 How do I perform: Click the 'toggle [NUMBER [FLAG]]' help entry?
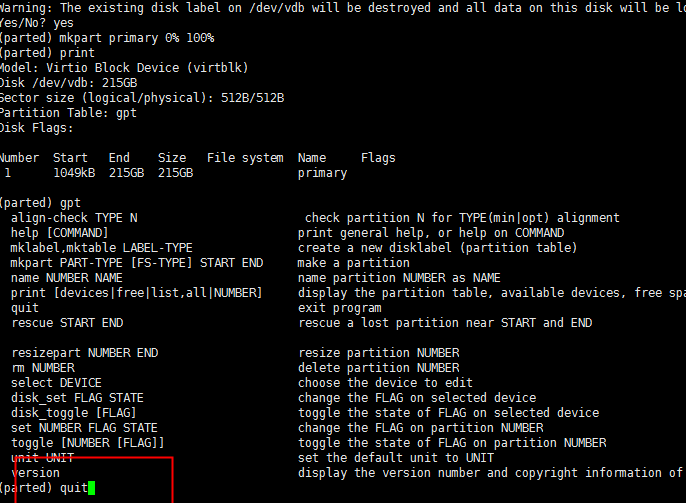click(x=88, y=443)
